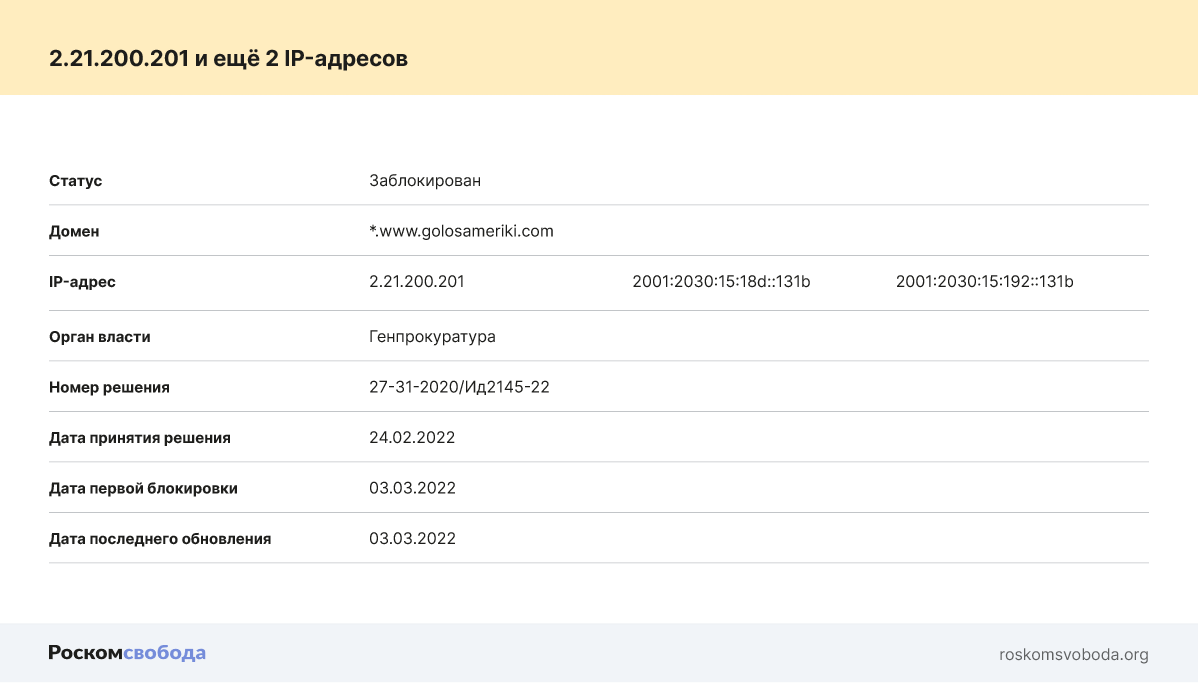Image resolution: width=1198 pixels, height=683 pixels.
Task: Select the IPv6 address ending in 18d::131b
Action: pyautogui.click(x=720, y=282)
